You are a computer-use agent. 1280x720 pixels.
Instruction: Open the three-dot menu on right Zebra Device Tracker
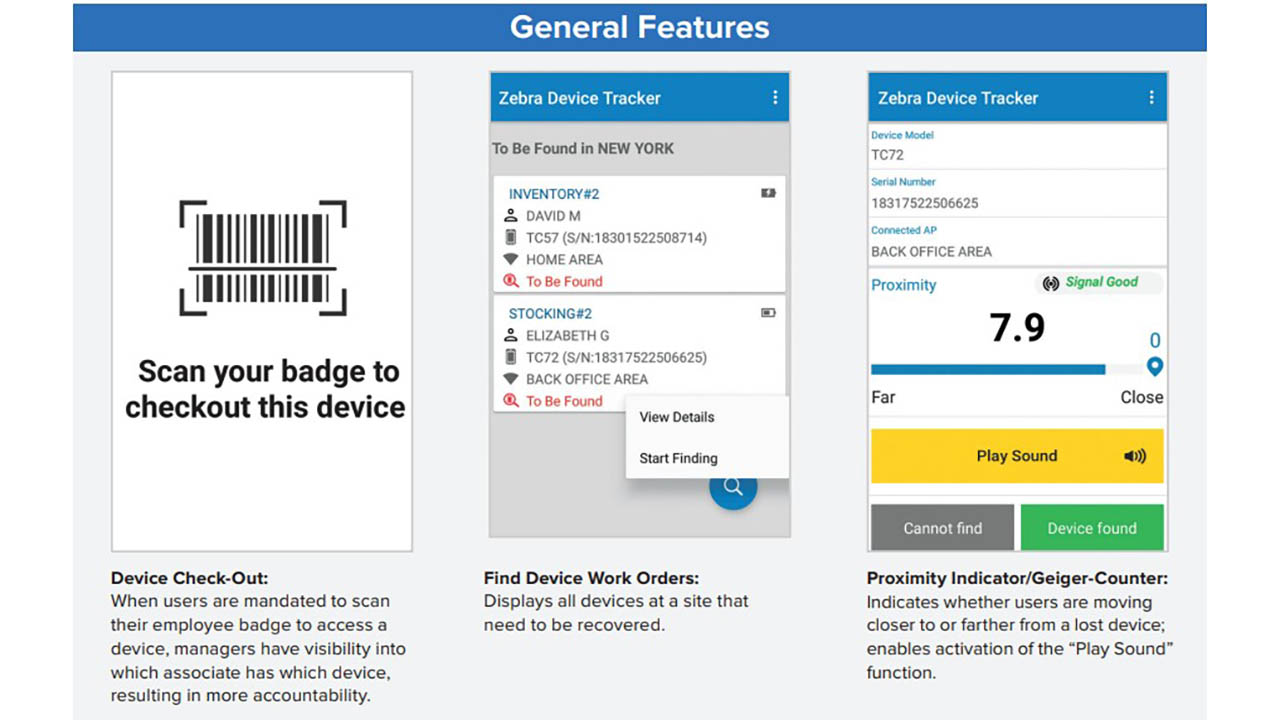coord(1153,97)
